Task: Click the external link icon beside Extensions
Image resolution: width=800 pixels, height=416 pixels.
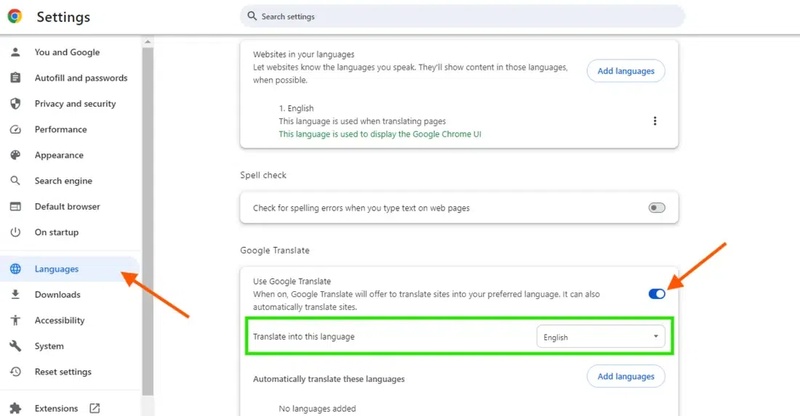Action: point(95,408)
